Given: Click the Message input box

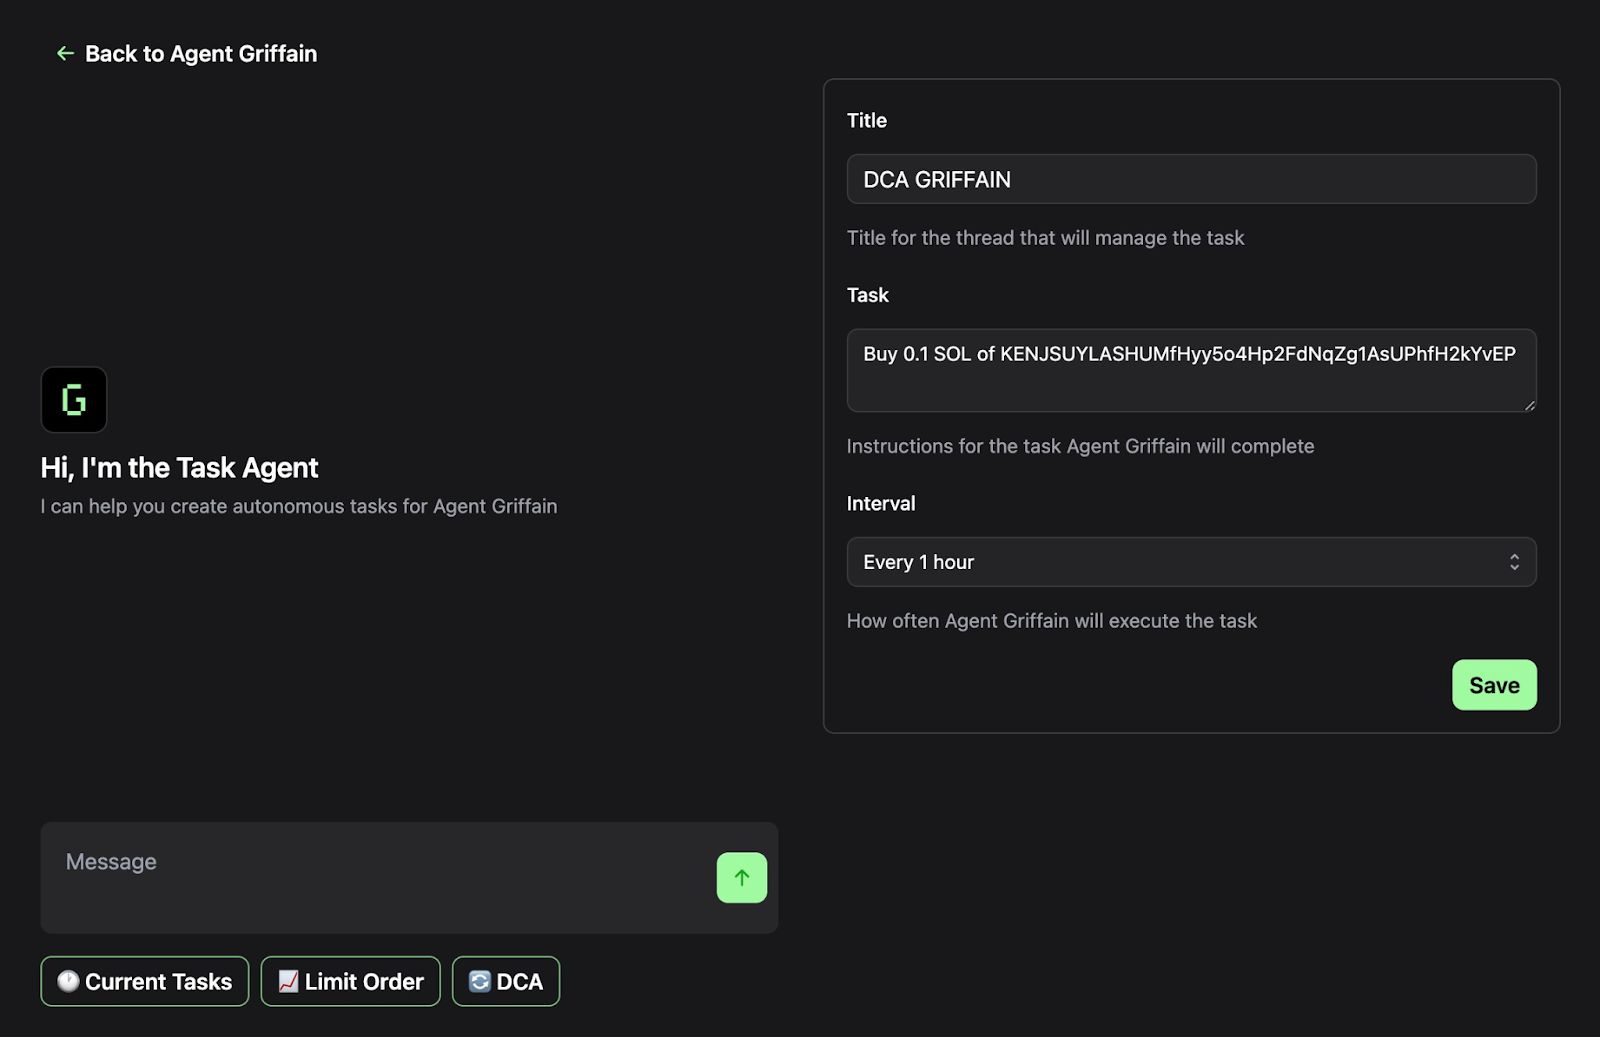Looking at the screenshot, I should pyautogui.click(x=380, y=878).
